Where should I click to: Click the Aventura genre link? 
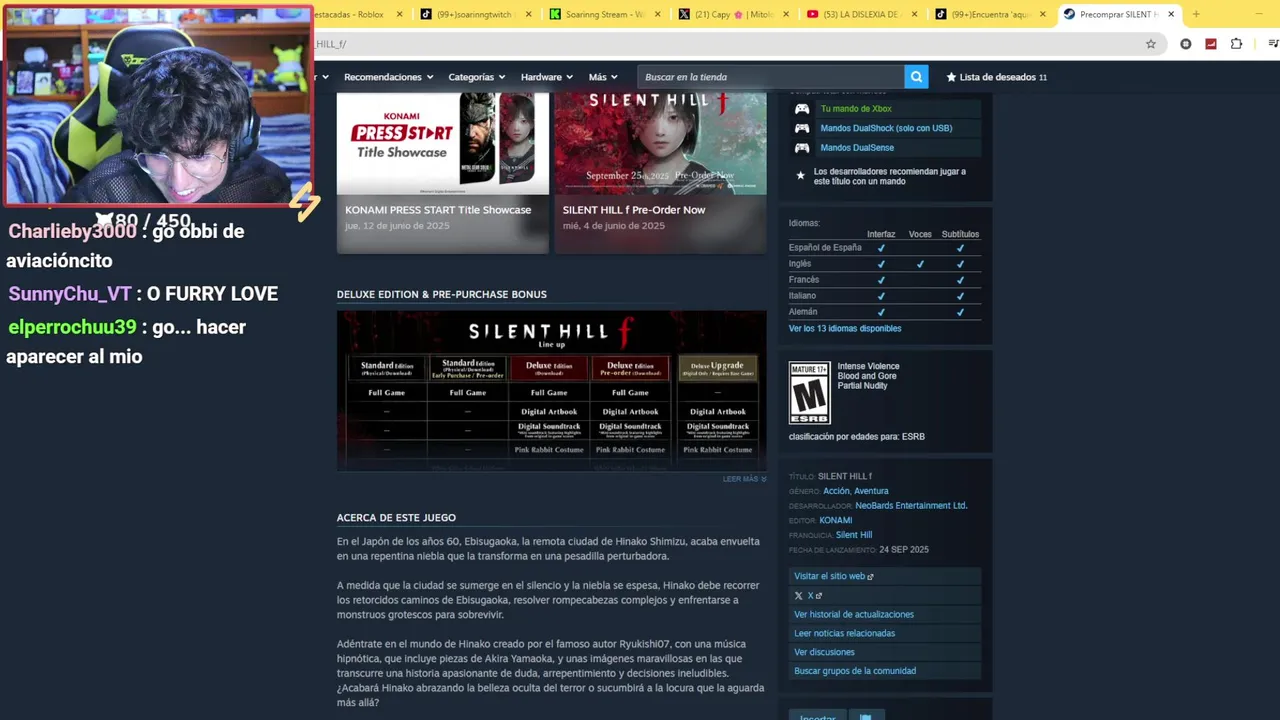[x=871, y=491]
